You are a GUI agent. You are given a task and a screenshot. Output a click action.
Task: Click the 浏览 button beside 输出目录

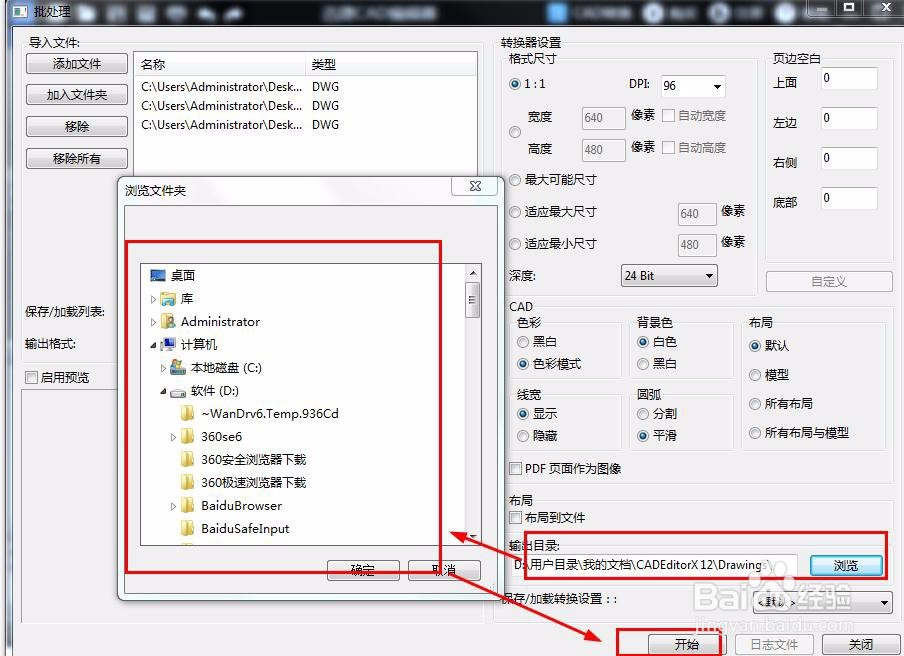click(845, 565)
